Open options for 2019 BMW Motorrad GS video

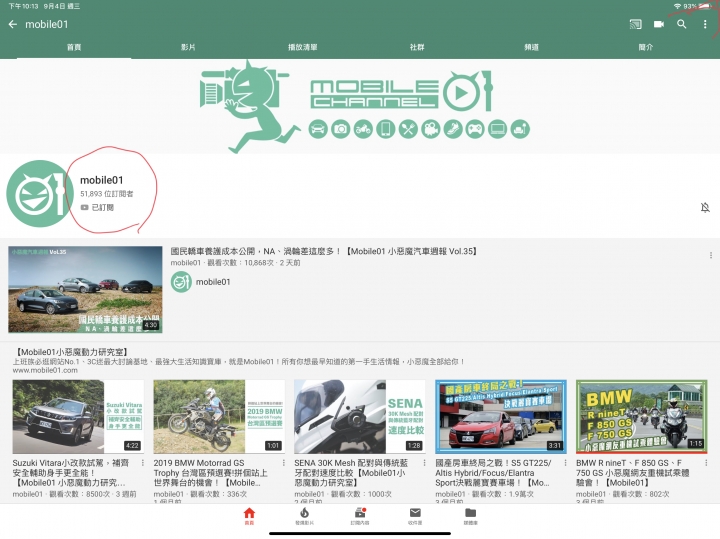click(x=283, y=463)
